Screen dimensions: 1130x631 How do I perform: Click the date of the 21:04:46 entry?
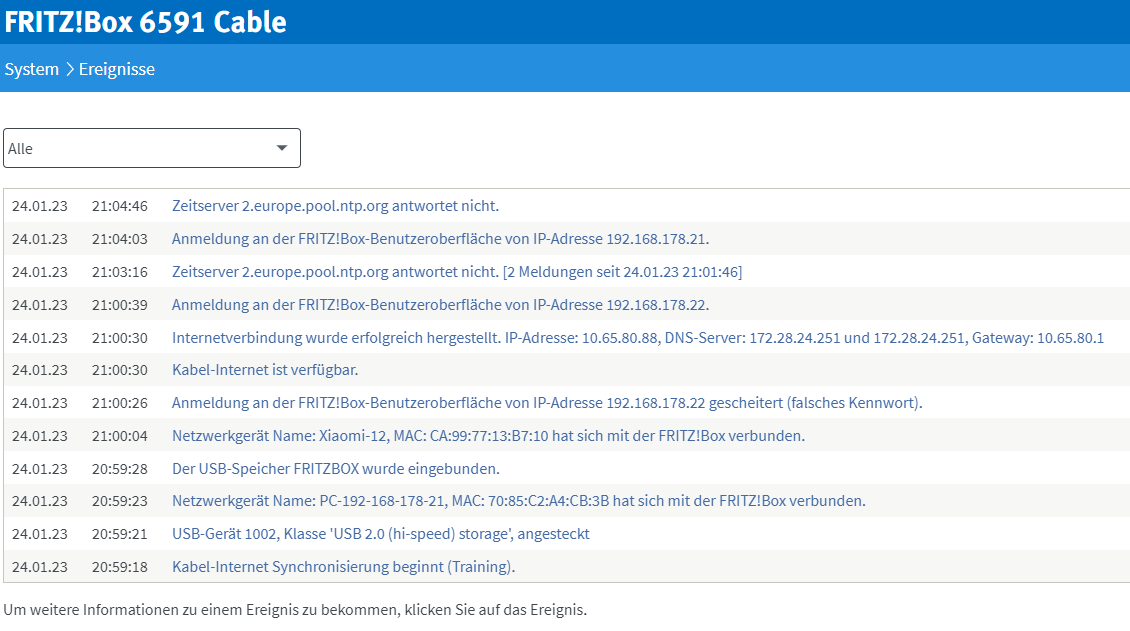(40, 206)
